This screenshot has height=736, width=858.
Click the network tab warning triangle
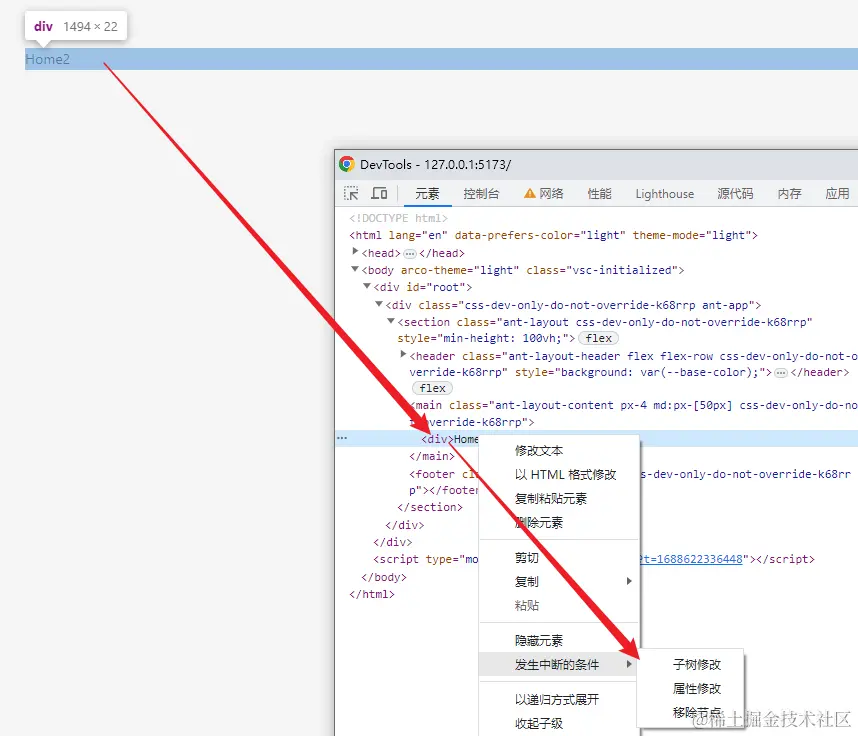click(x=529, y=193)
